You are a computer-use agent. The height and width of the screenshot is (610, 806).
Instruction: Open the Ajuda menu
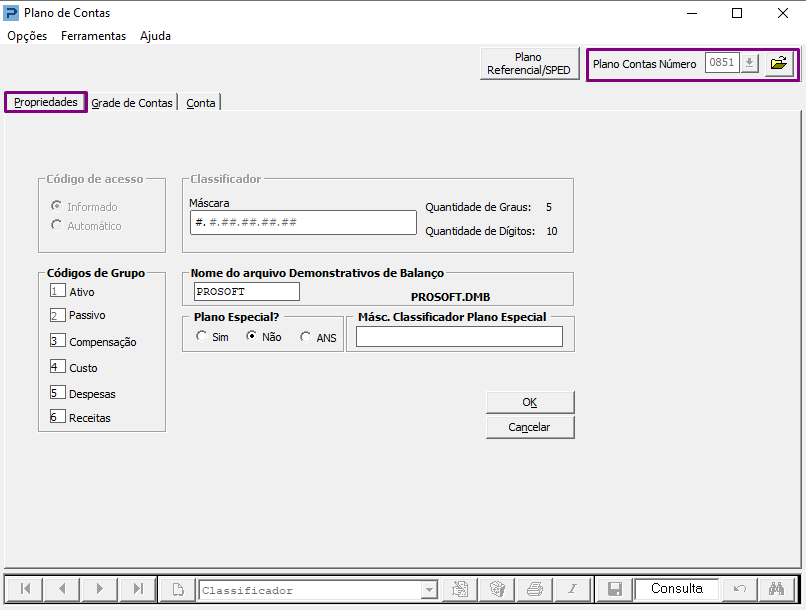tap(155, 36)
